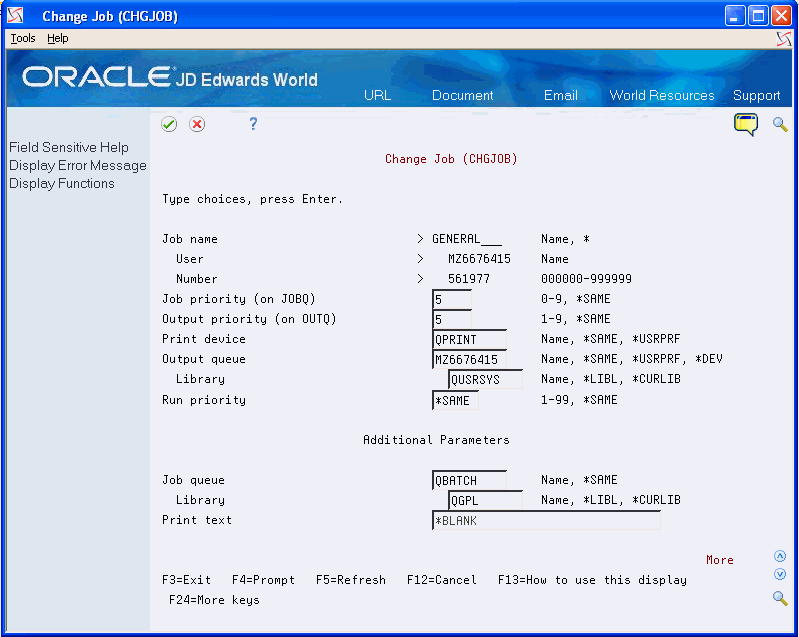Viewport: 799px width, 637px height.
Task: Click the Change Job (CHGJOB) screen heading
Action: coord(451,159)
